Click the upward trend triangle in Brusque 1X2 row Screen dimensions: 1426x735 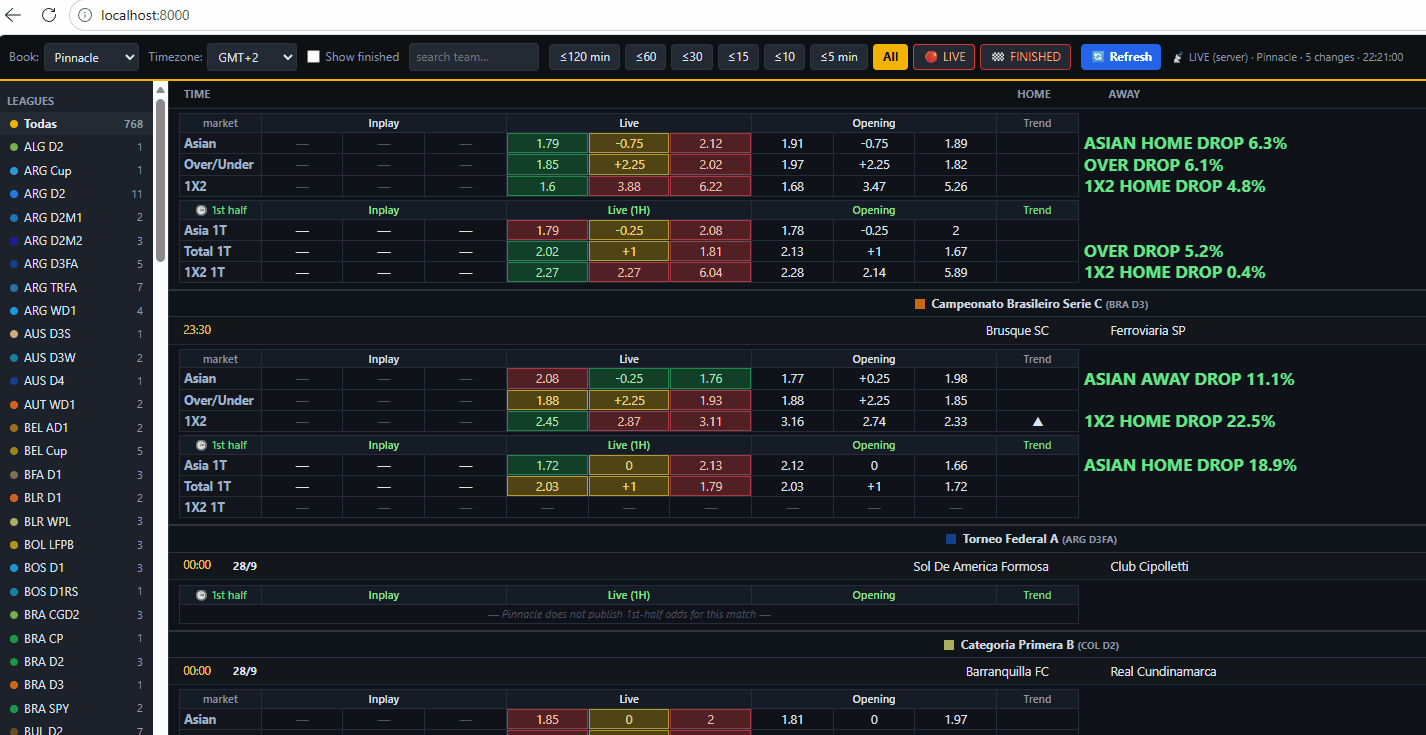click(1037, 422)
